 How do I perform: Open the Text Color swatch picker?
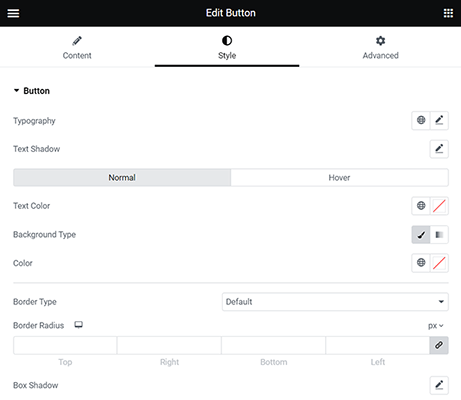[439, 206]
